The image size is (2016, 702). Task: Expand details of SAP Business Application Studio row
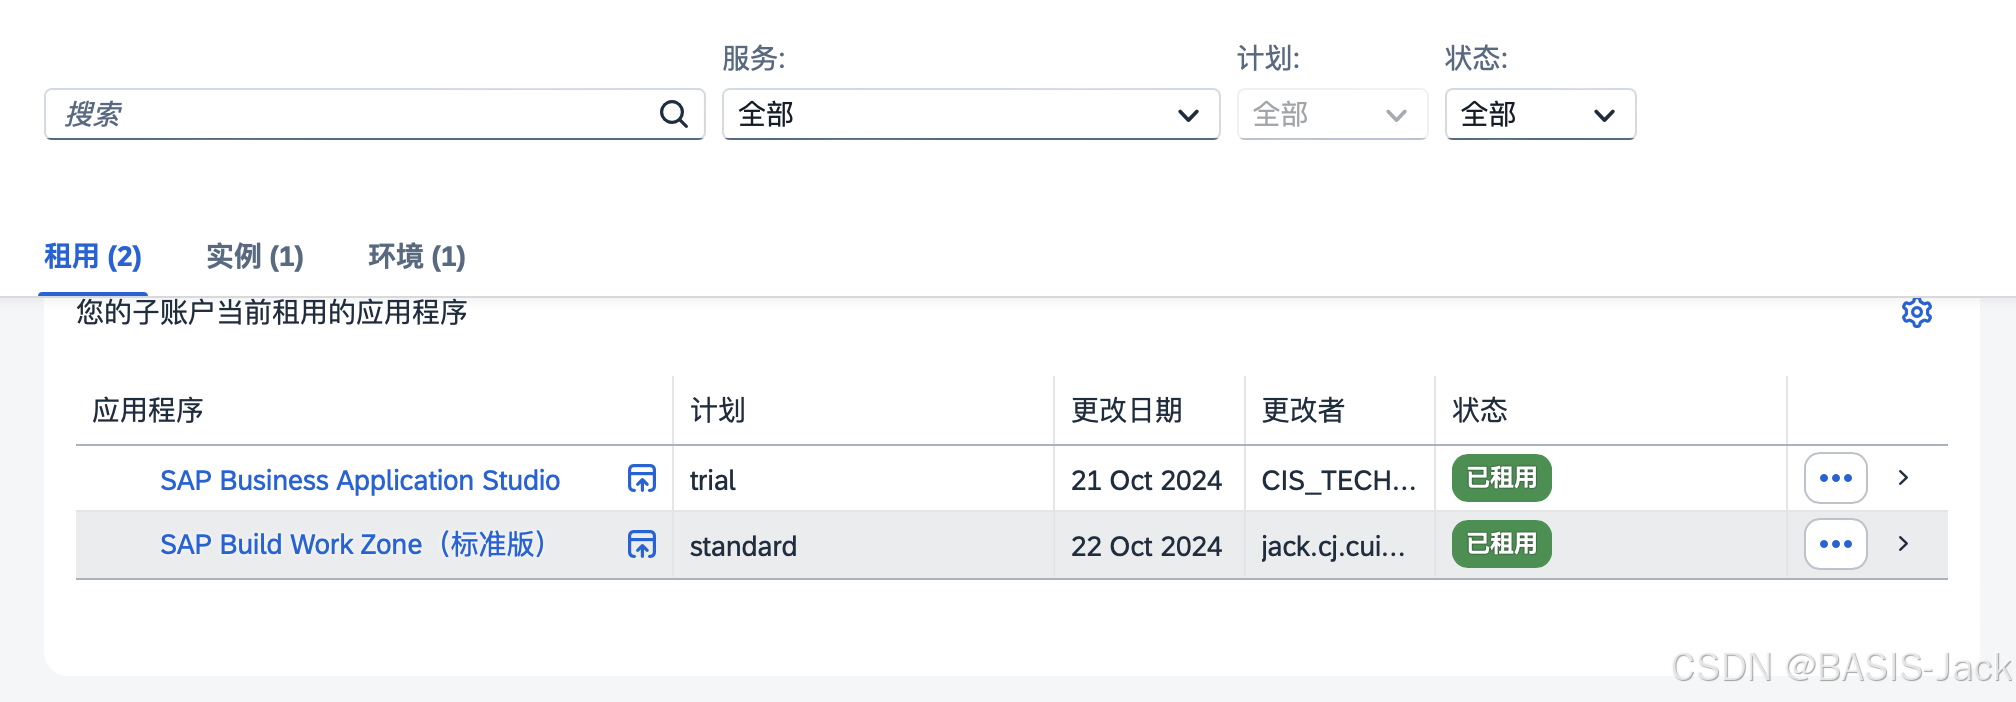coord(1901,479)
